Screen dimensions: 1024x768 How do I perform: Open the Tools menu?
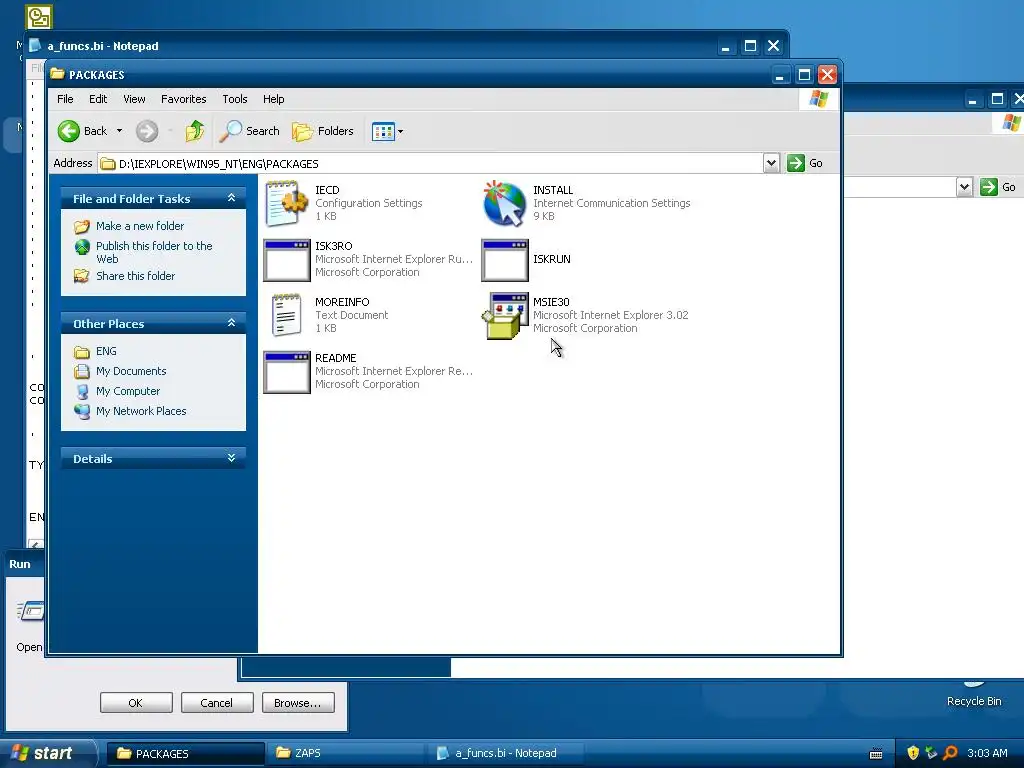pos(234,99)
